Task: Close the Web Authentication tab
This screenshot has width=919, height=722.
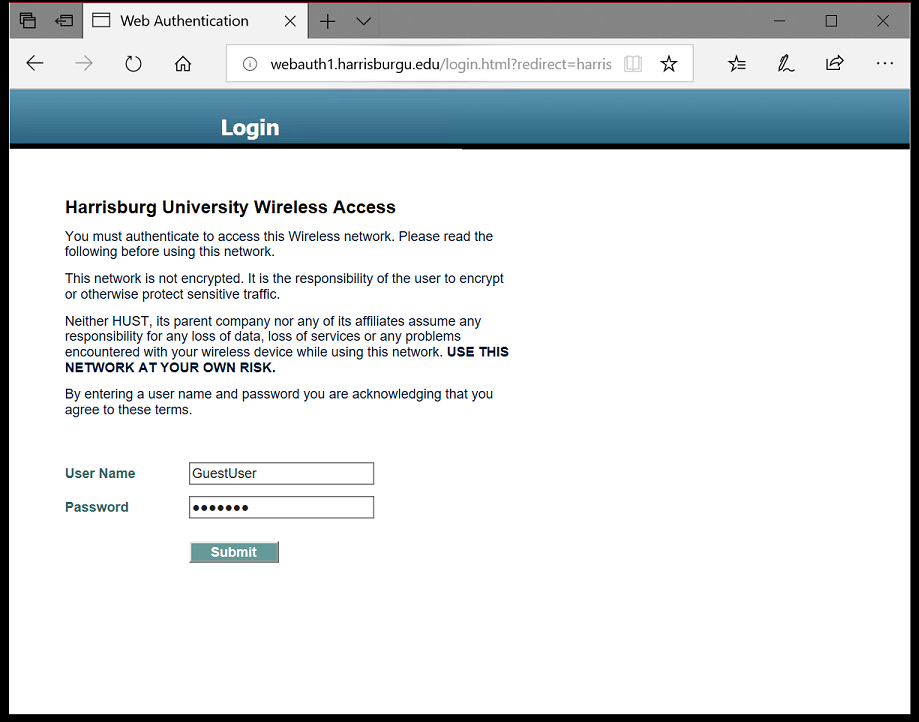Action: (290, 22)
